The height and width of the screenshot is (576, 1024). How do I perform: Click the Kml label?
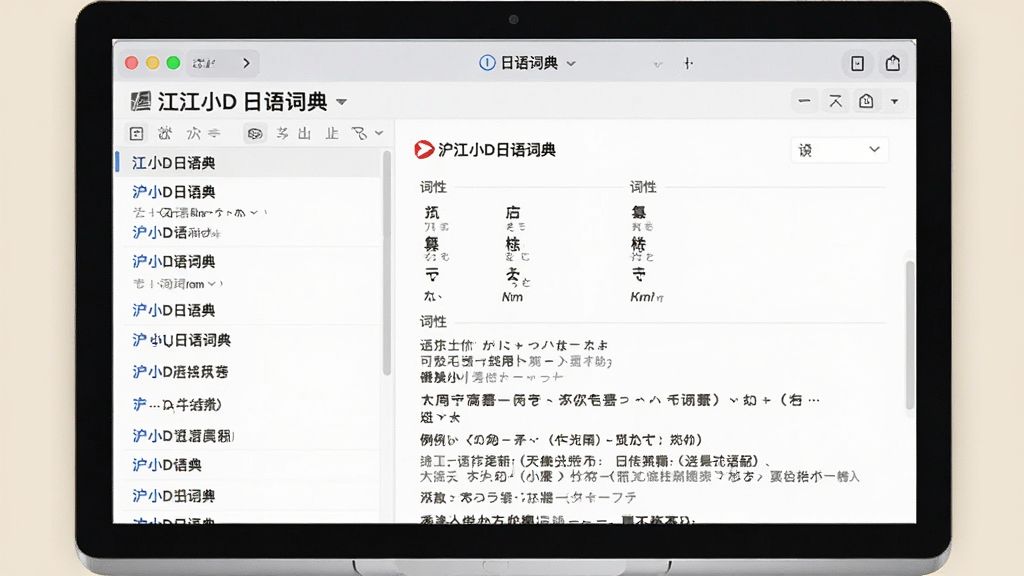click(647, 297)
